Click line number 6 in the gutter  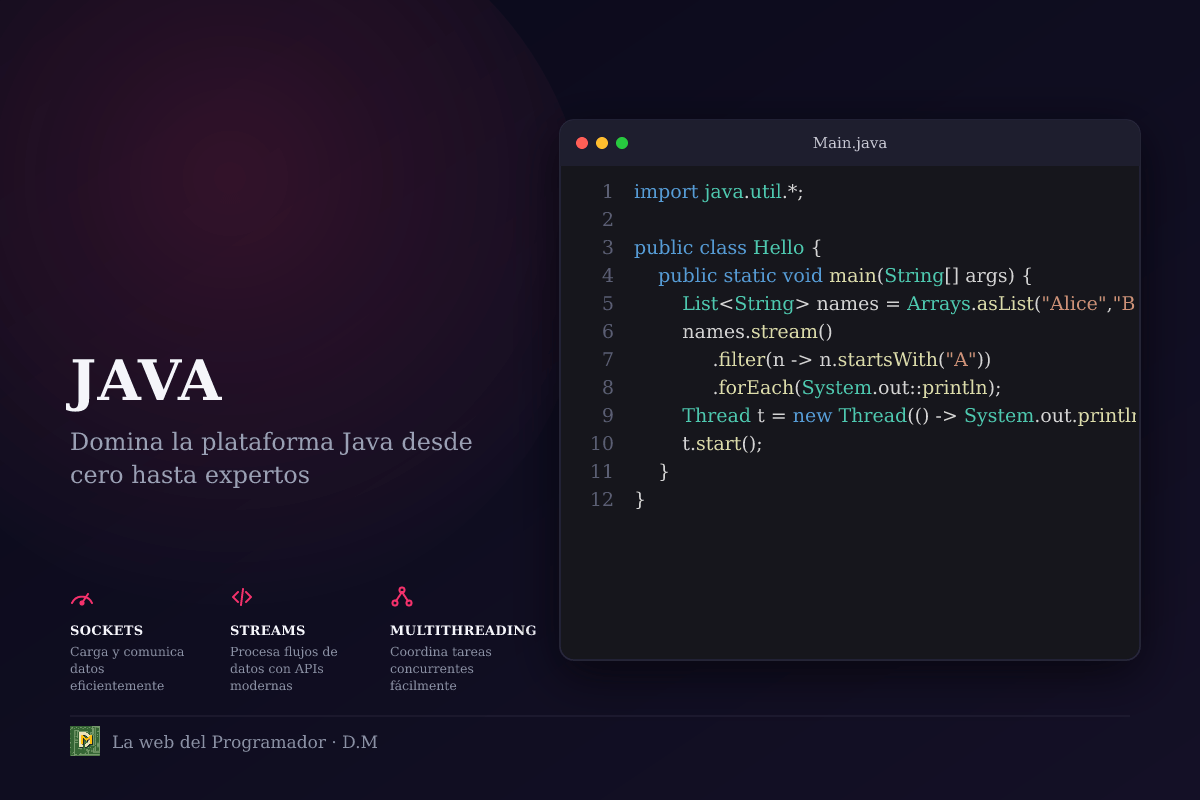(607, 332)
